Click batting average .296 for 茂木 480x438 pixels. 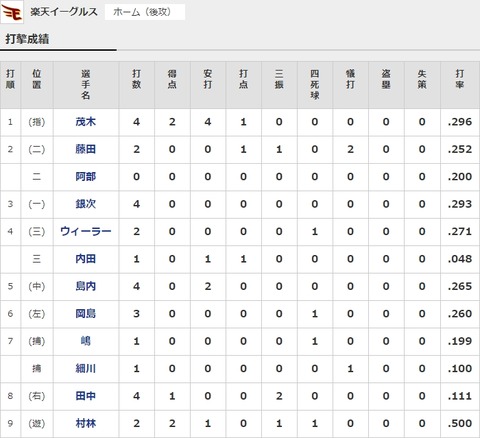click(x=460, y=122)
